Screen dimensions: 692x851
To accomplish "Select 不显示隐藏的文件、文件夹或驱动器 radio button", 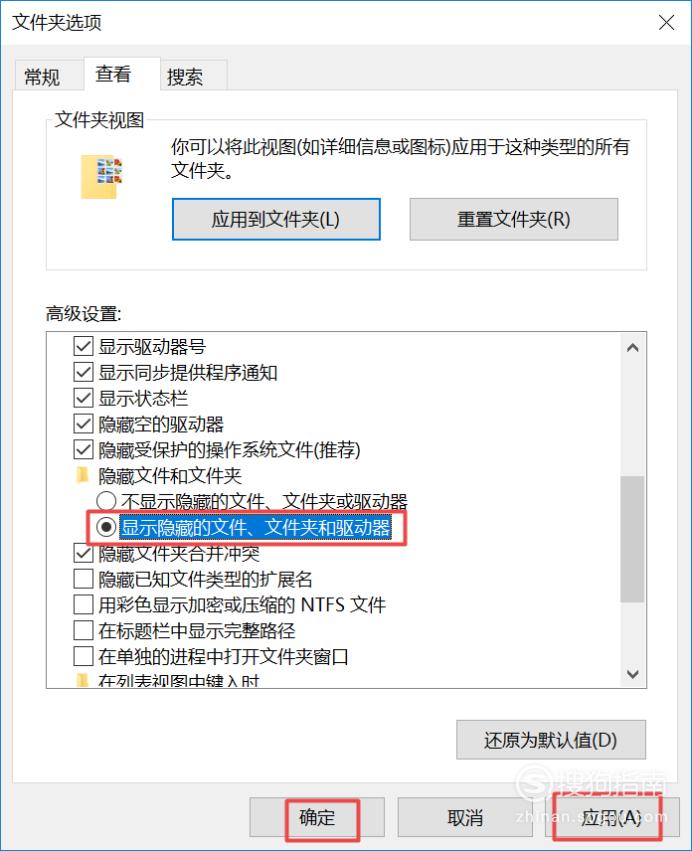I will pyautogui.click(x=106, y=501).
